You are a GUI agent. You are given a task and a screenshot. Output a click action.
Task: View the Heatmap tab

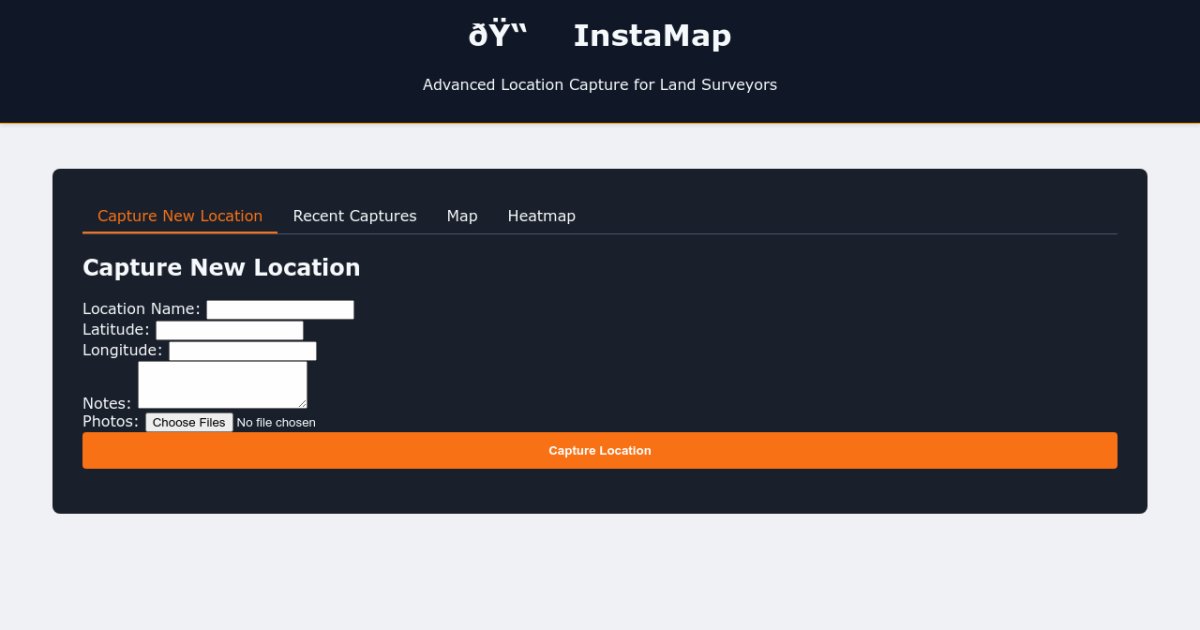coord(541,215)
